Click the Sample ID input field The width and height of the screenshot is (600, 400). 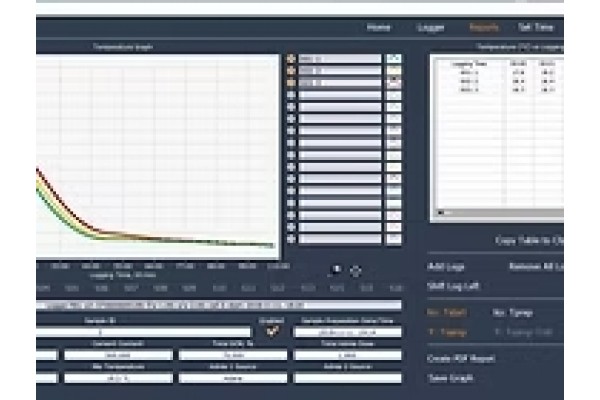coord(143,332)
